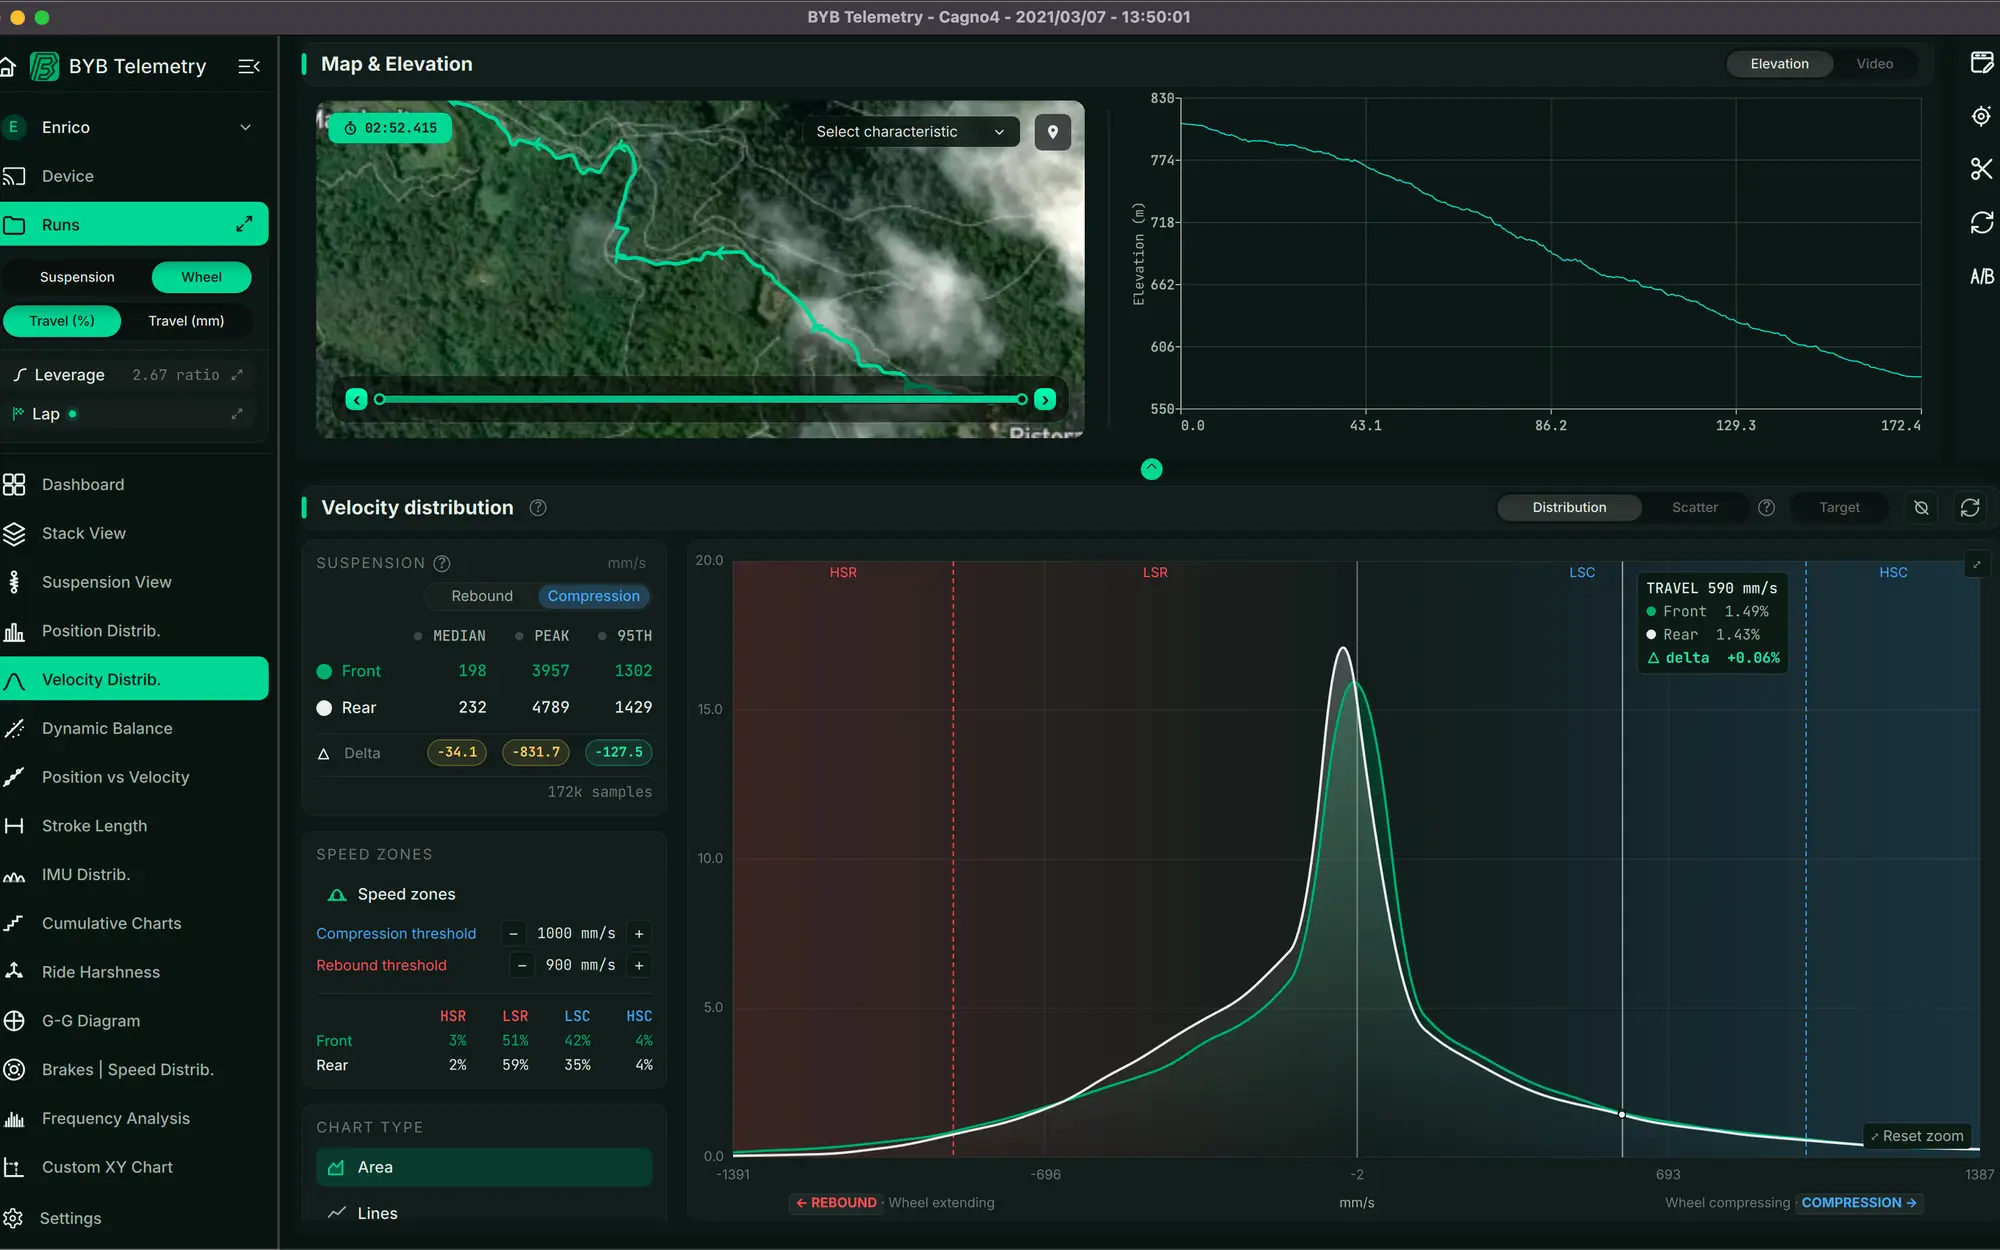
Task: Increase compression threshold with plus
Action: click(639, 934)
